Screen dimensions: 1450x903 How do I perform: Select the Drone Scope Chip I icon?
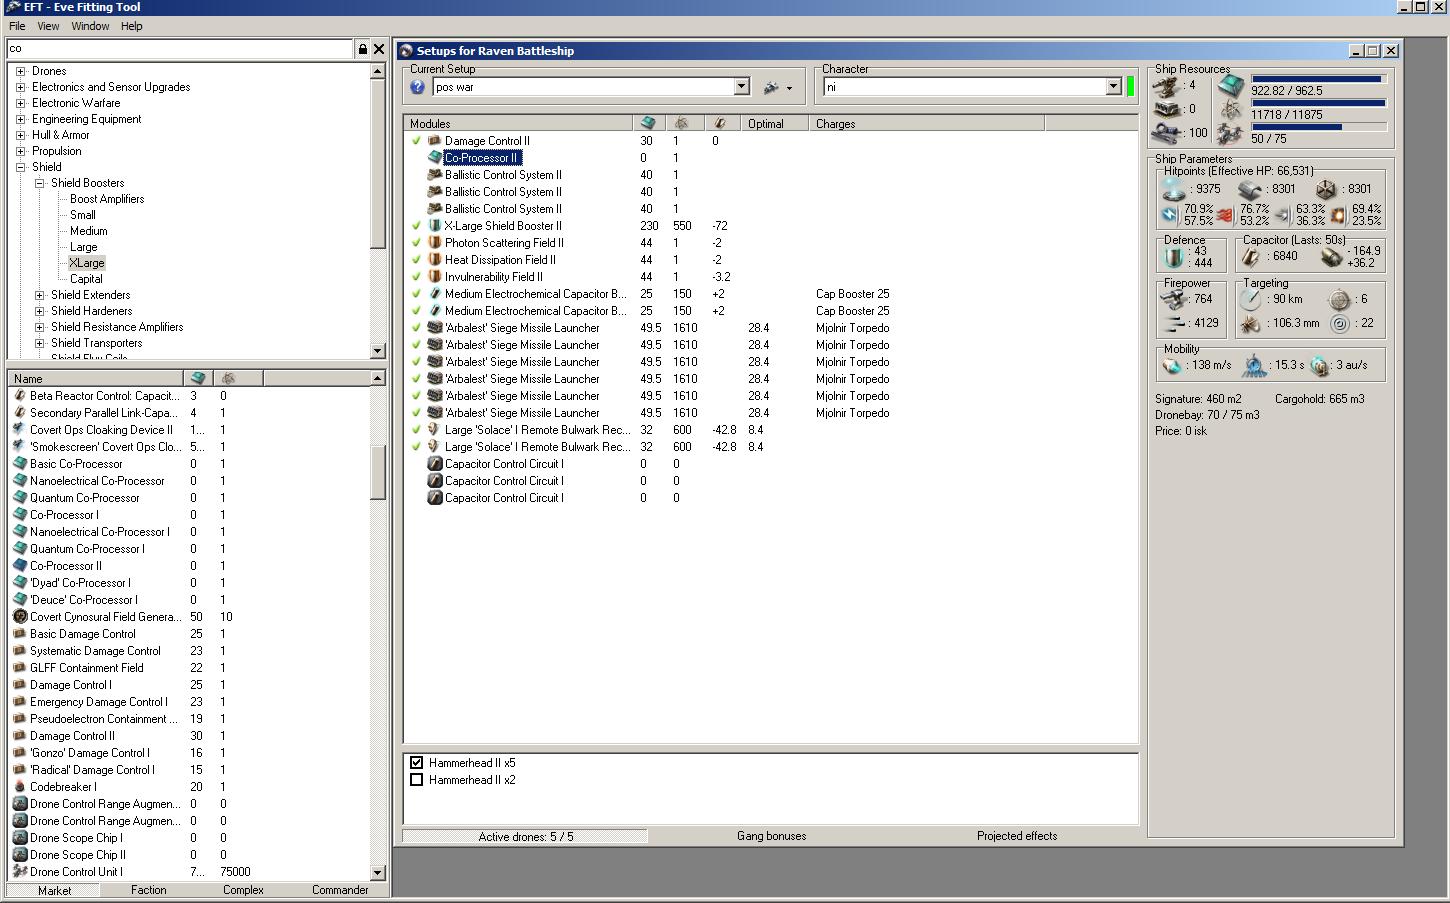(19, 838)
